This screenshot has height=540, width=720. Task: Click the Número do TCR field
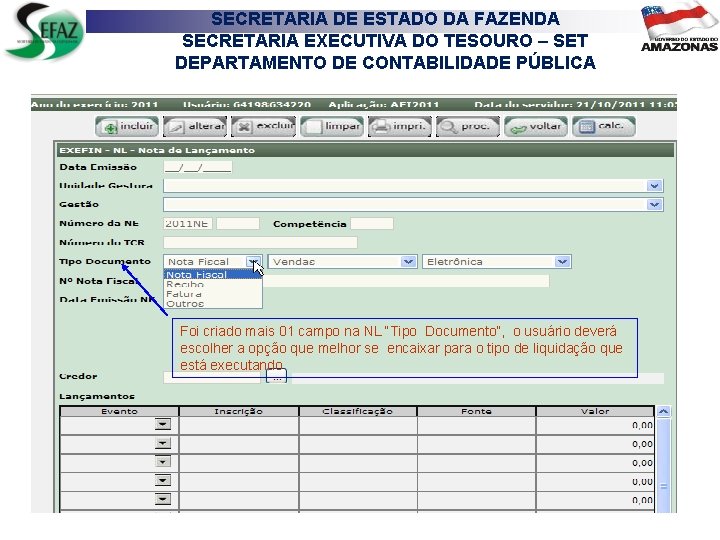[x=260, y=242]
